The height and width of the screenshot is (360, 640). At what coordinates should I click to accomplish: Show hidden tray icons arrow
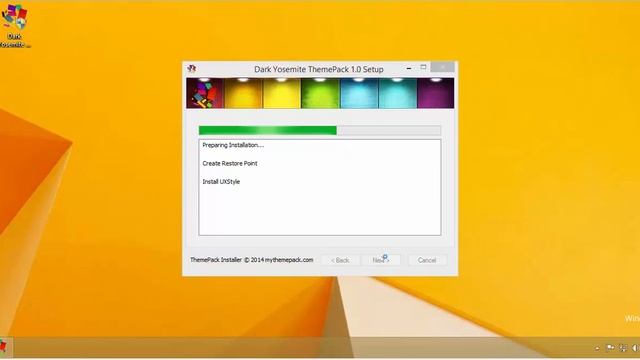(597, 348)
